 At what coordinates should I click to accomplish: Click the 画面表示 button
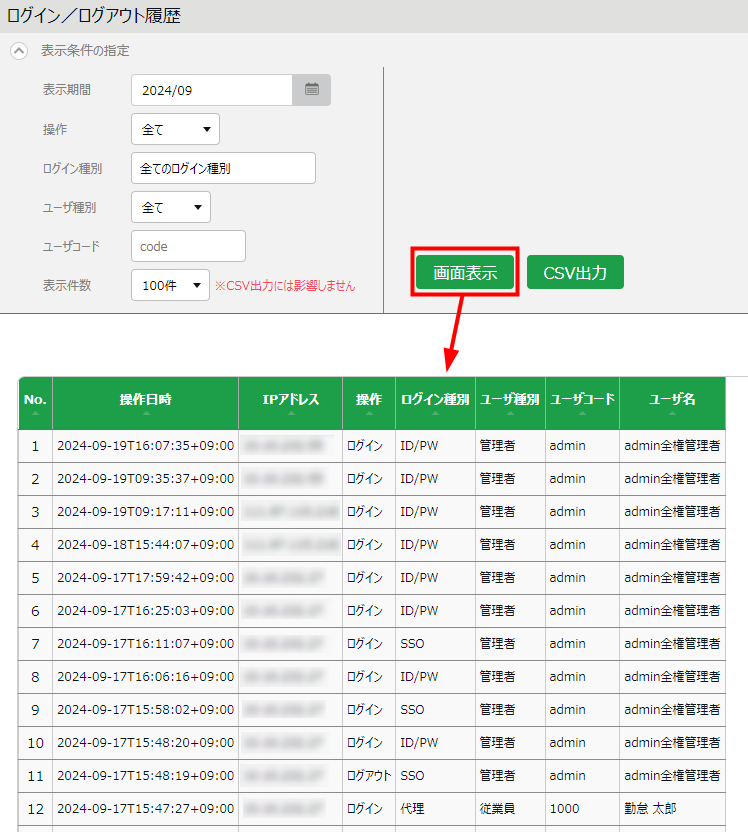464,273
